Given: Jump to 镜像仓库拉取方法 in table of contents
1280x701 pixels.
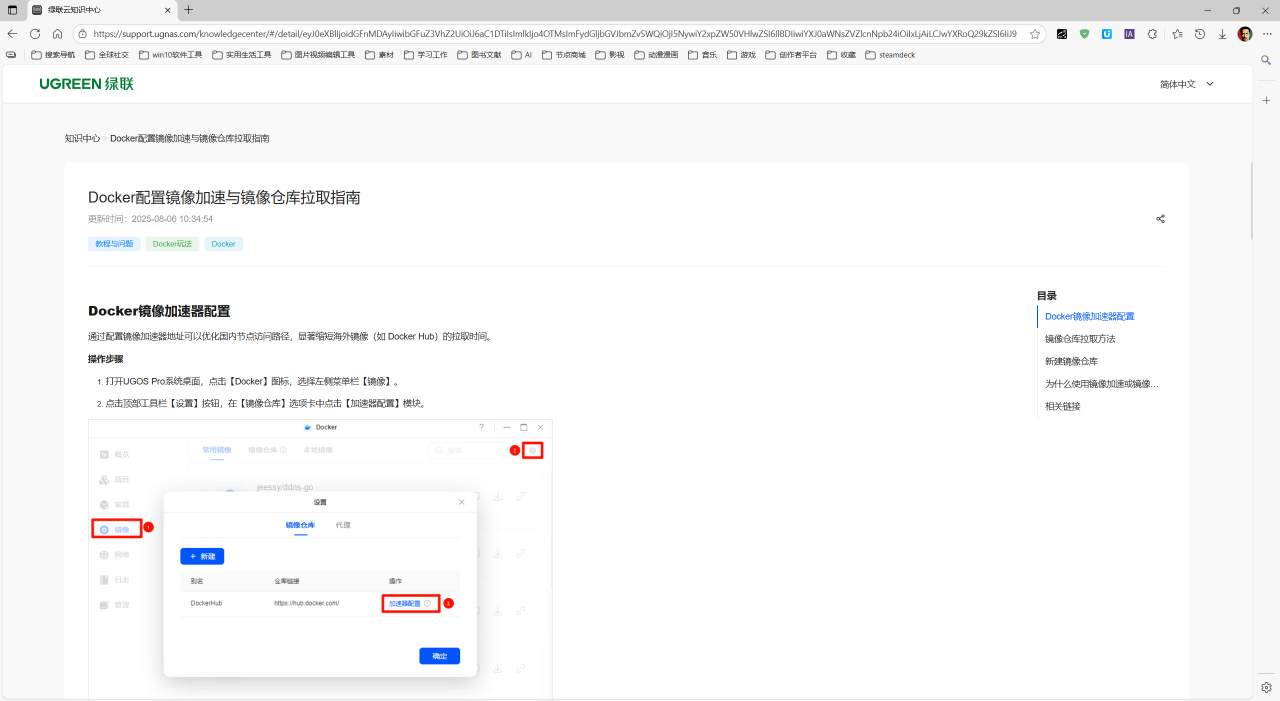Looking at the screenshot, I should [1080, 339].
